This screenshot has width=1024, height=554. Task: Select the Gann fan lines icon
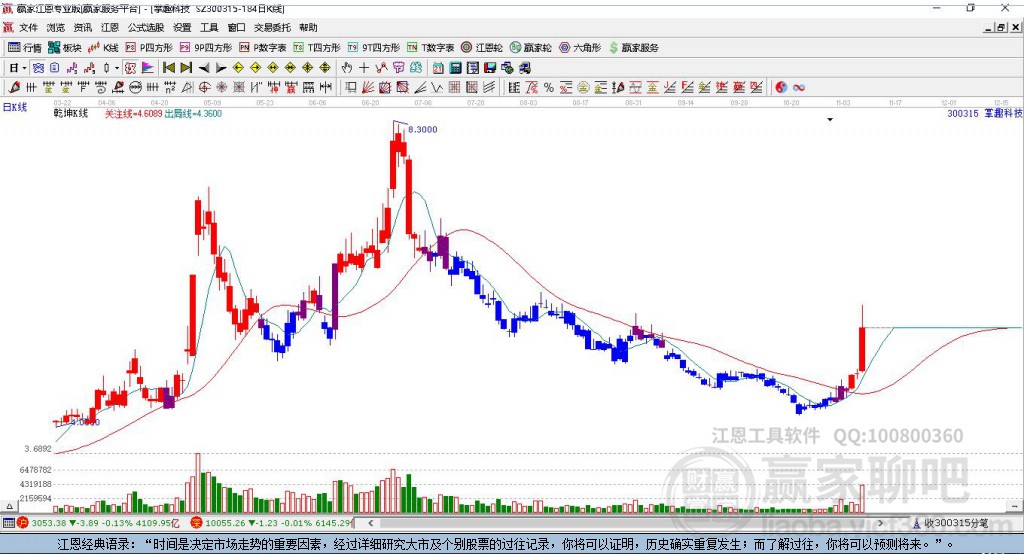(368, 88)
